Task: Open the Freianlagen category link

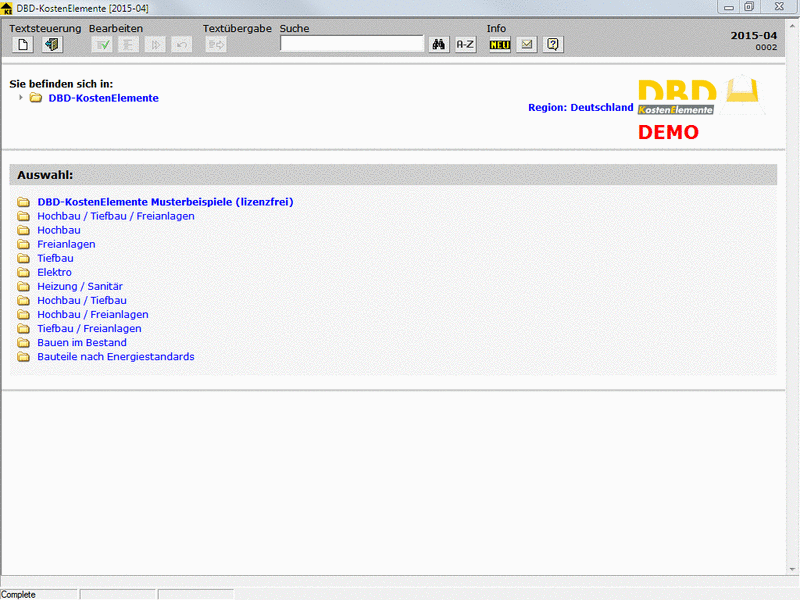Action: point(66,244)
